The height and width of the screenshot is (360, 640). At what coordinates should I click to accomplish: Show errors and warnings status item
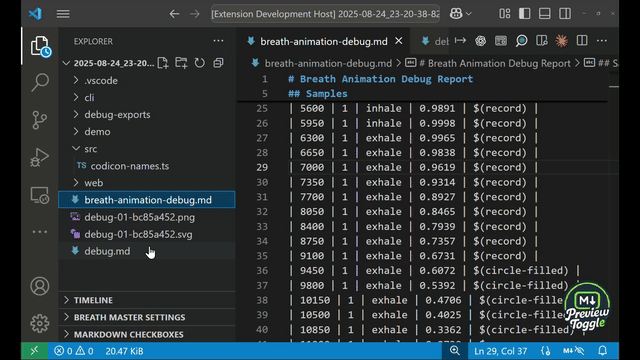[x=73, y=351]
